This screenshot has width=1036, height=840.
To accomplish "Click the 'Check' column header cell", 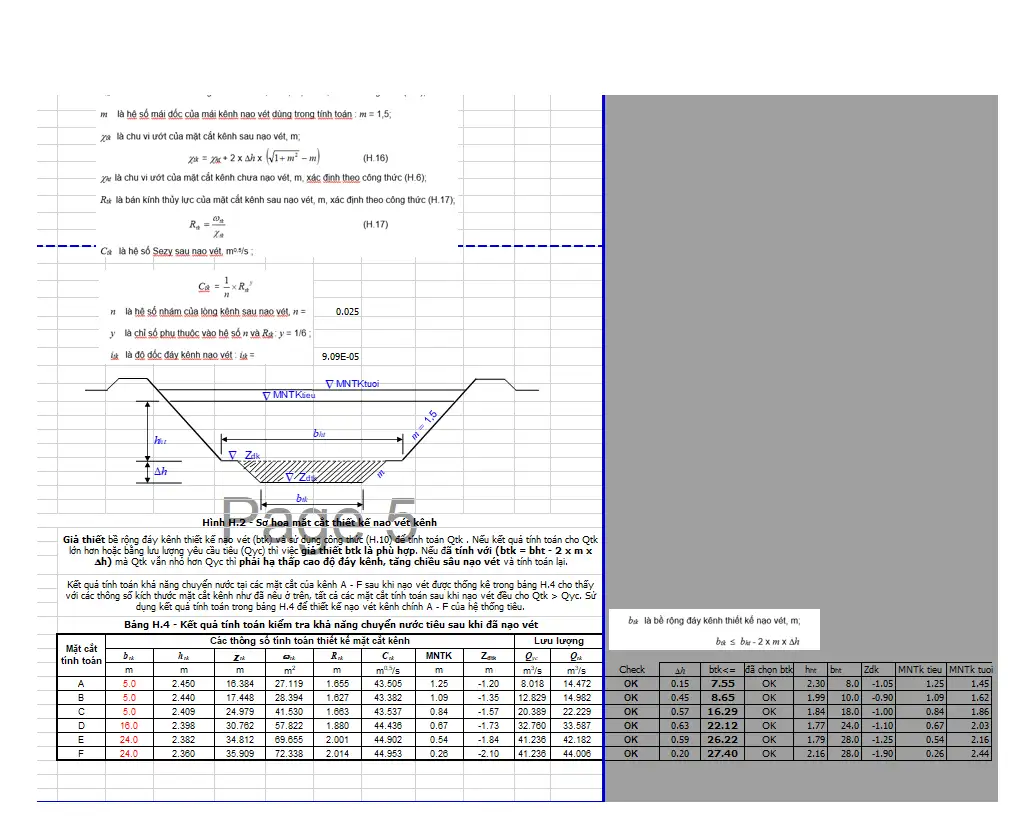I will (x=632, y=669).
